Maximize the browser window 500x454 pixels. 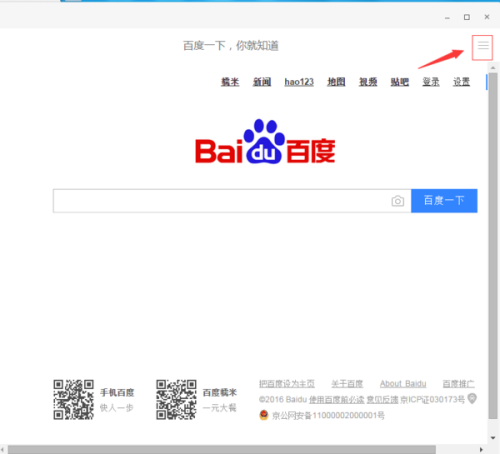pos(467,17)
